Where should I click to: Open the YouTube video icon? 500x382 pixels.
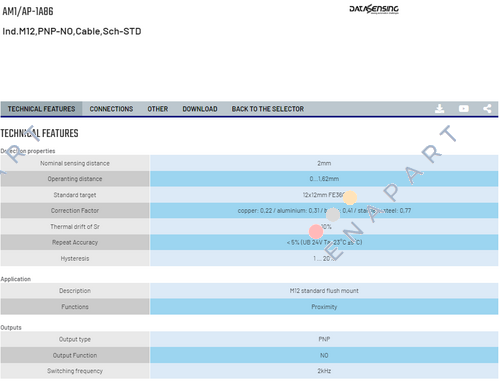(464, 109)
